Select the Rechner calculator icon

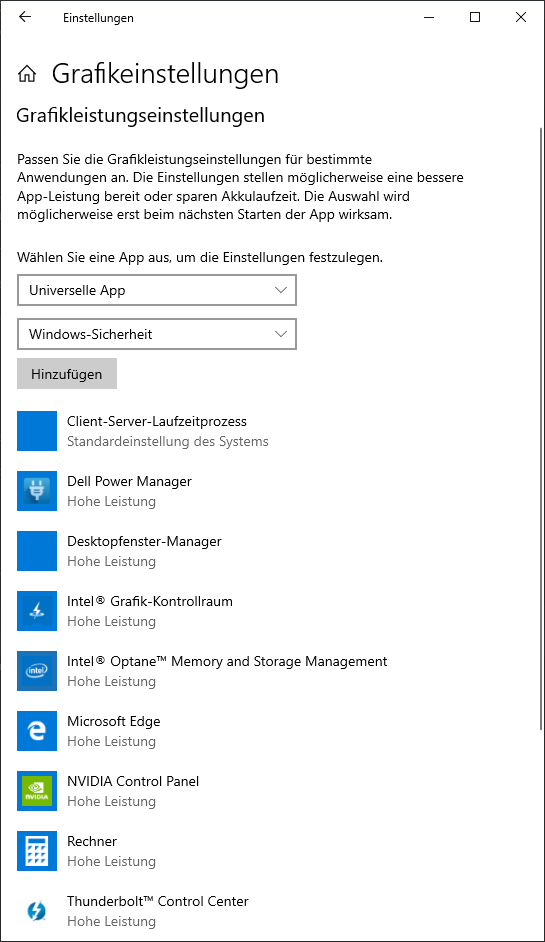click(x=37, y=851)
